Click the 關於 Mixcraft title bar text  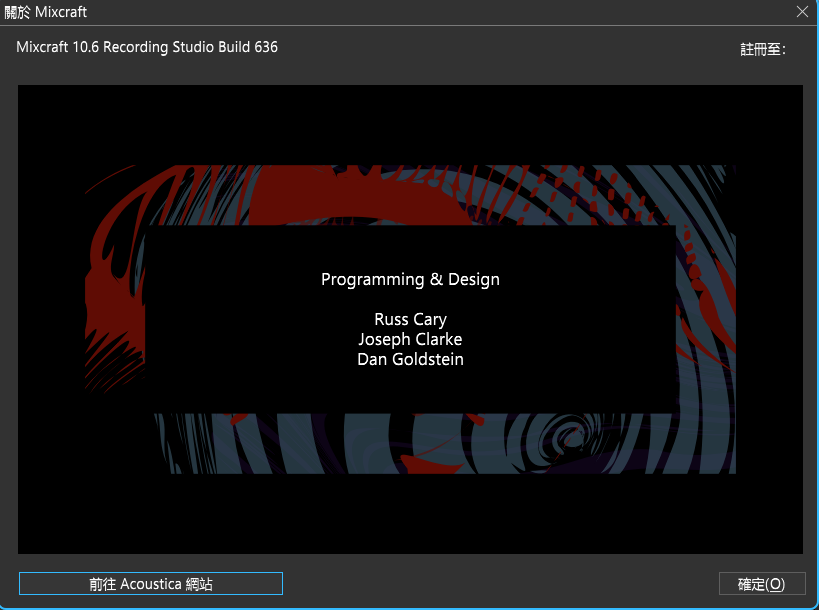(44, 12)
